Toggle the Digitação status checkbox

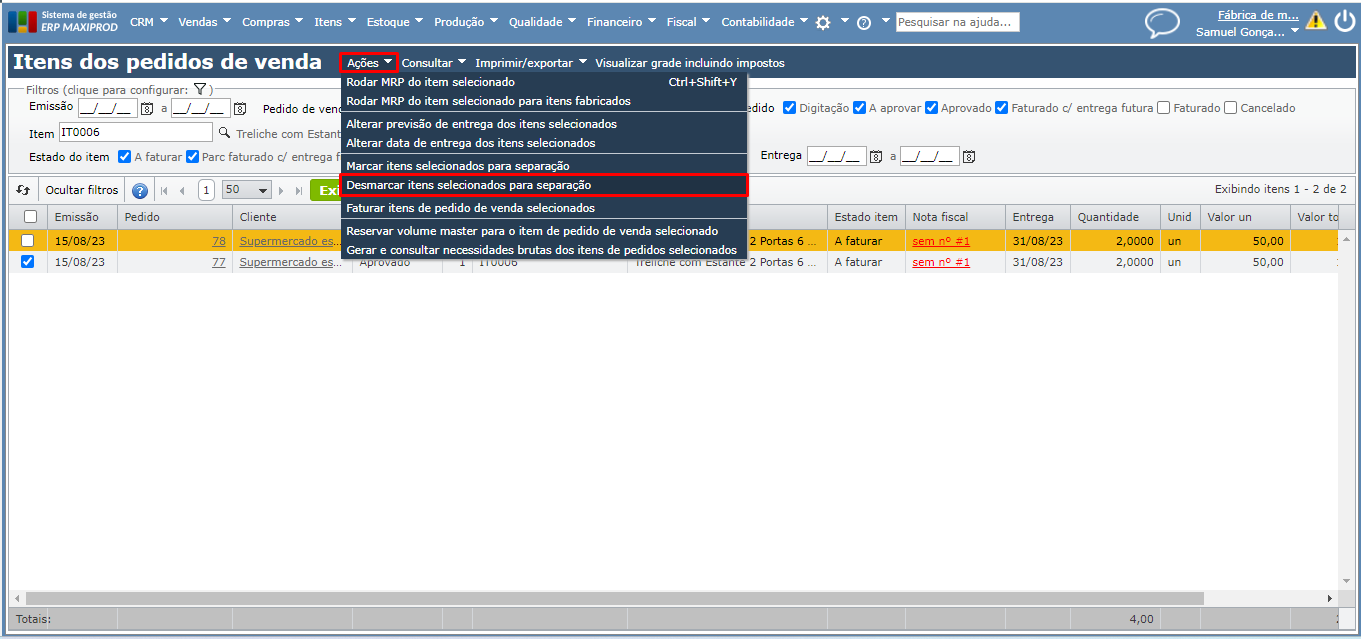pos(790,108)
